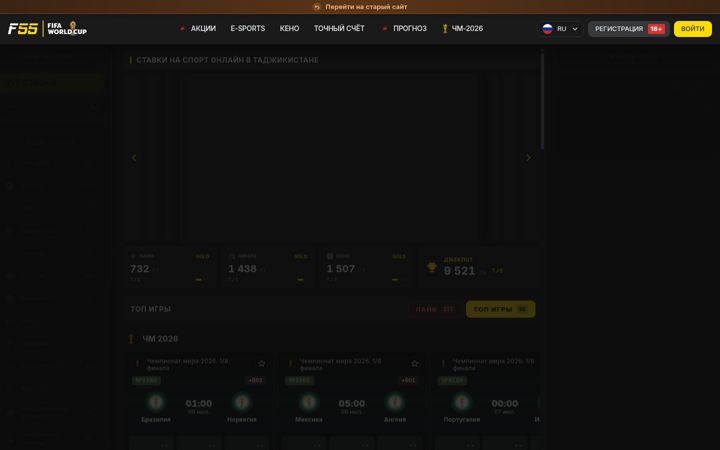The height and width of the screenshot is (450, 720).
Task: Click the trophy icon beside ЧМ-2026 in header
Action: tap(445, 28)
